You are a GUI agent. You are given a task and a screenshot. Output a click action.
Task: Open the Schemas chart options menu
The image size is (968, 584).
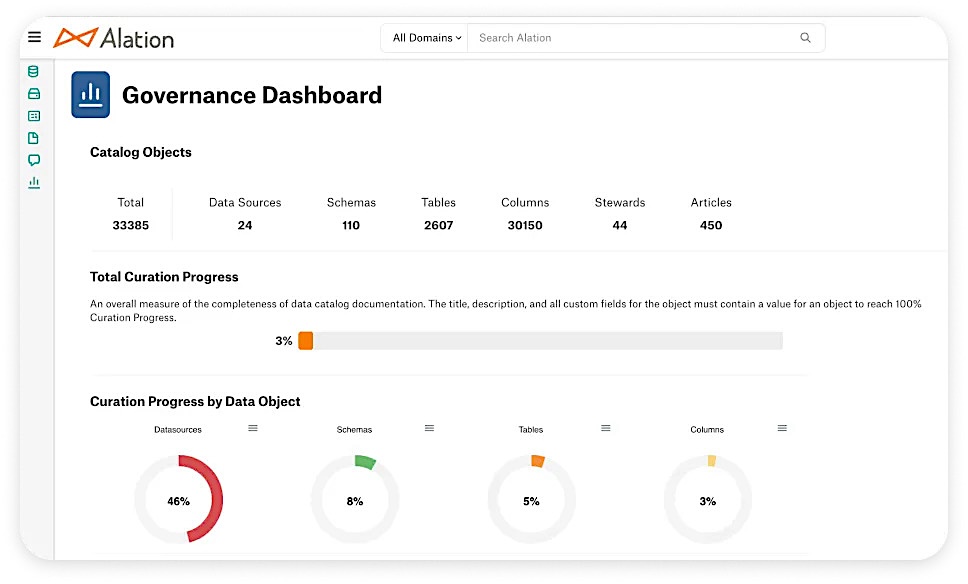click(x=429, y=427)
